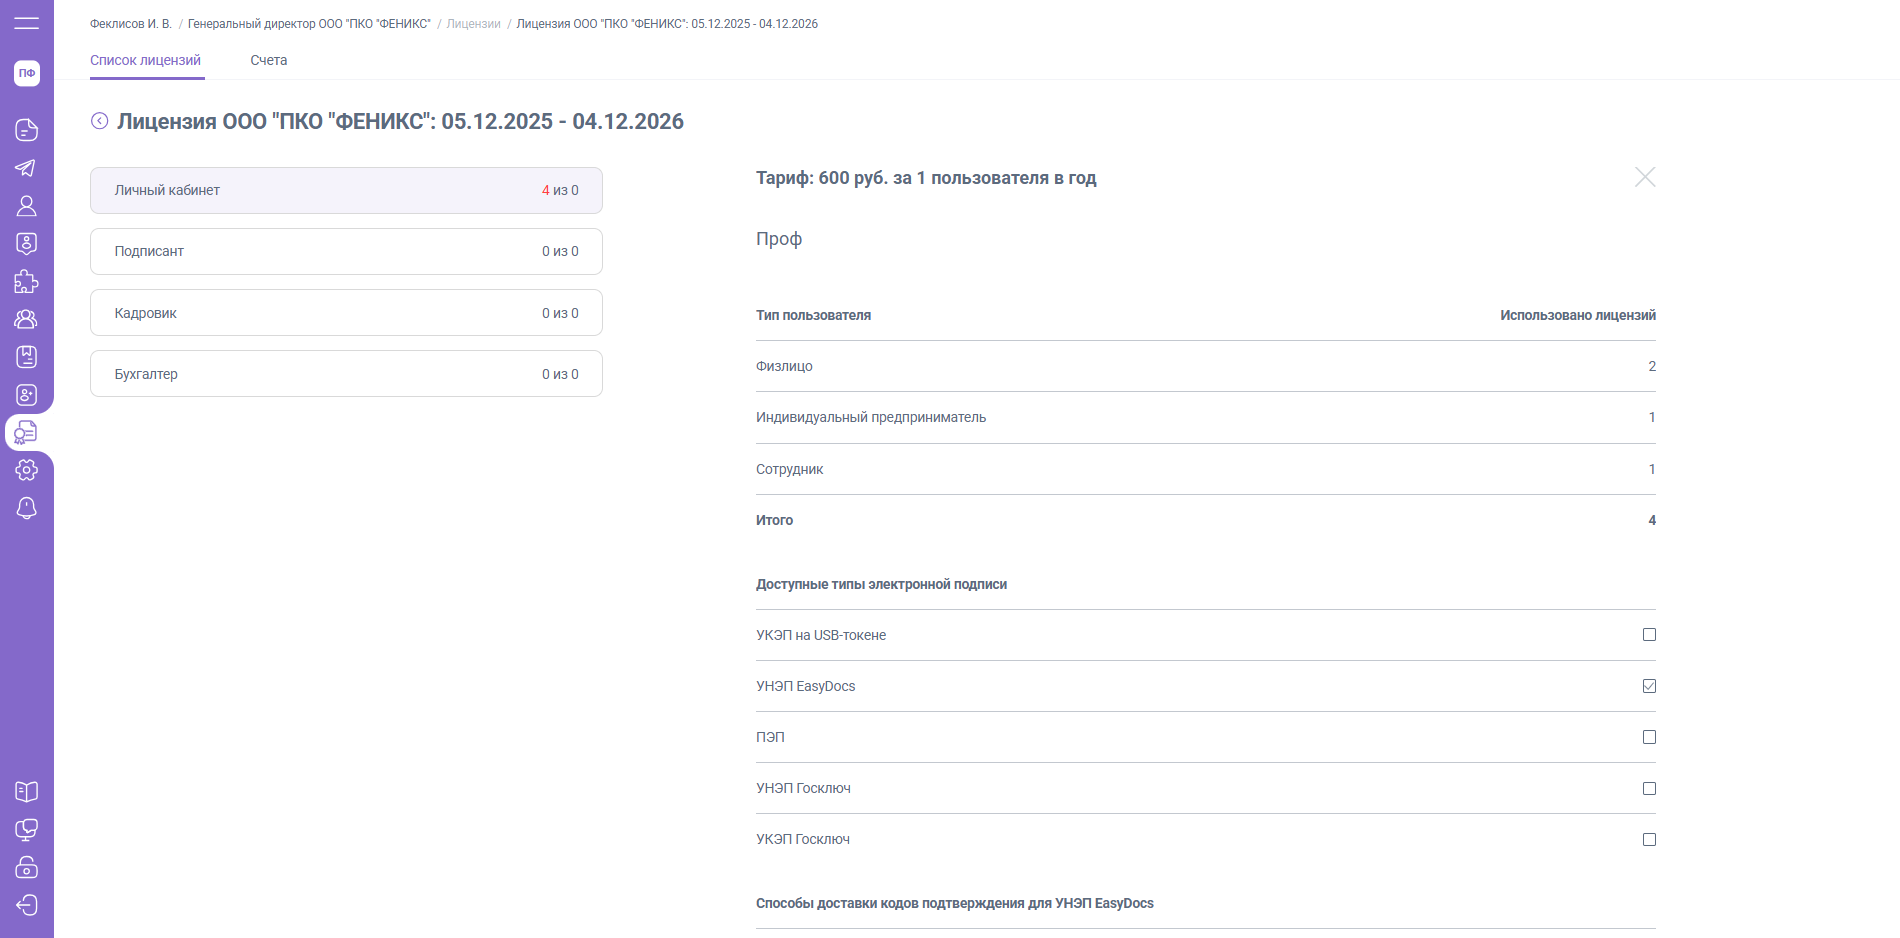Go back using the circled arrow icon

pyautogui.click(x=99, y=121)
